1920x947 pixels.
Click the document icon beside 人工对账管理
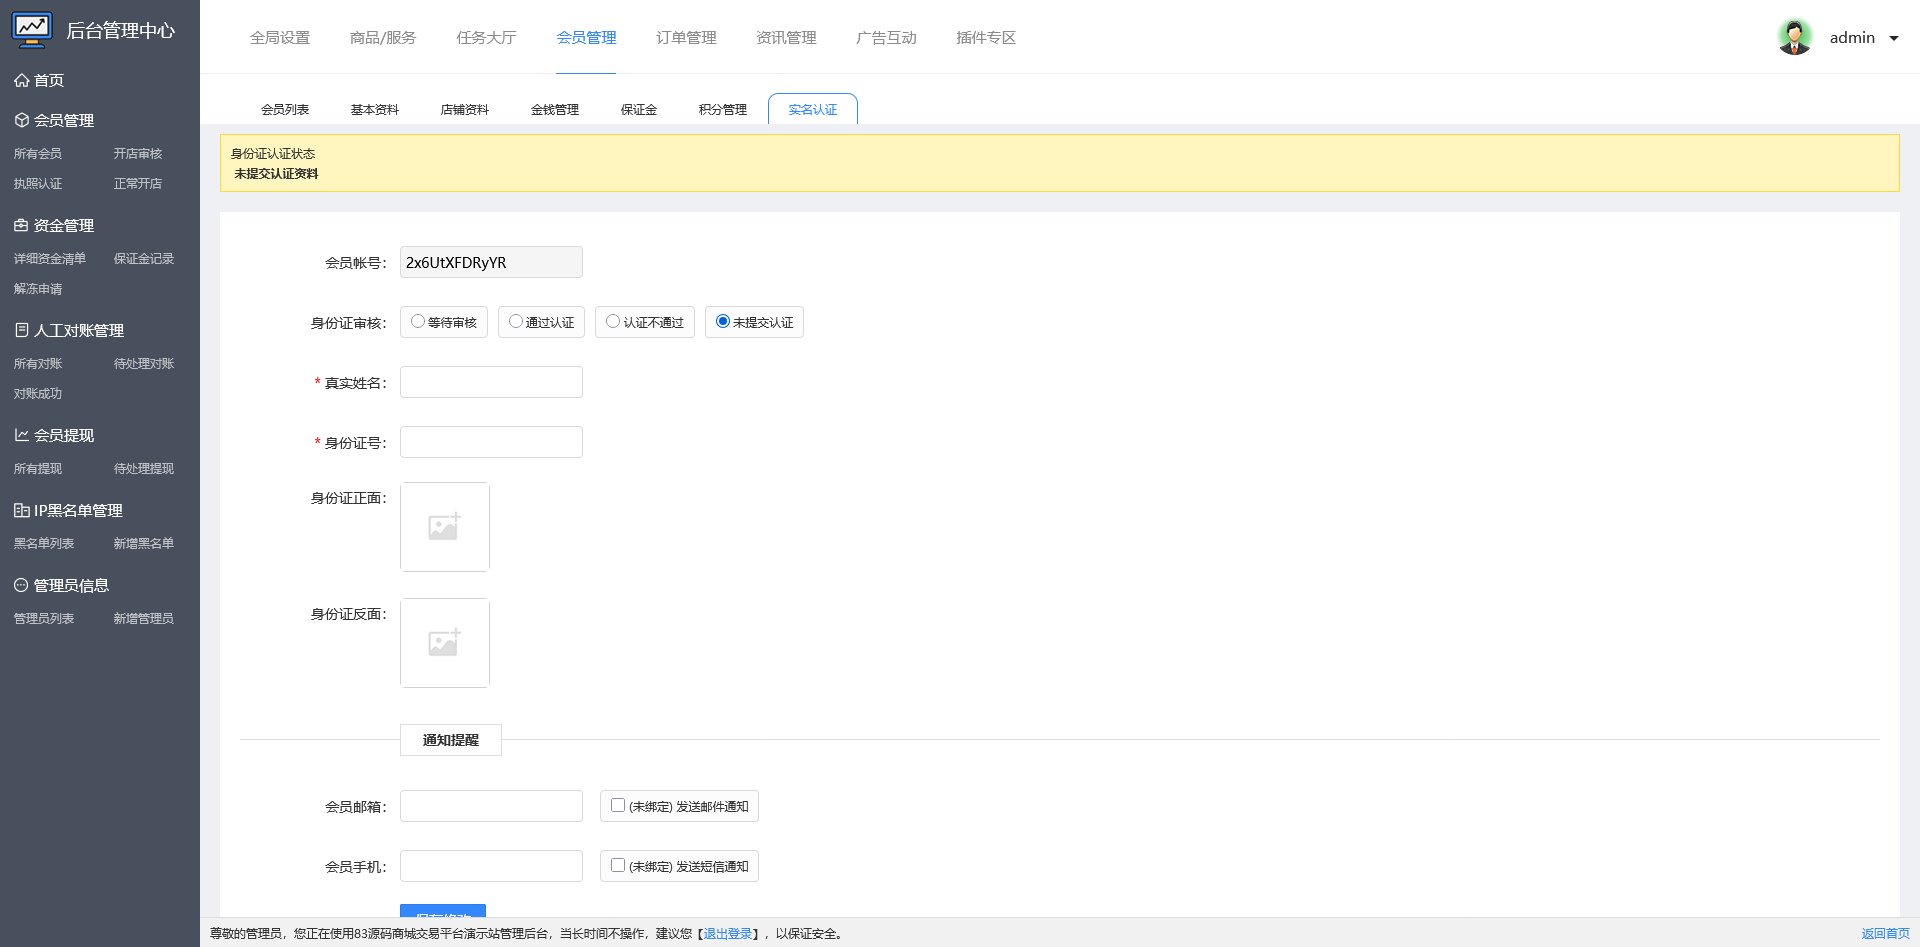(21, 330)
